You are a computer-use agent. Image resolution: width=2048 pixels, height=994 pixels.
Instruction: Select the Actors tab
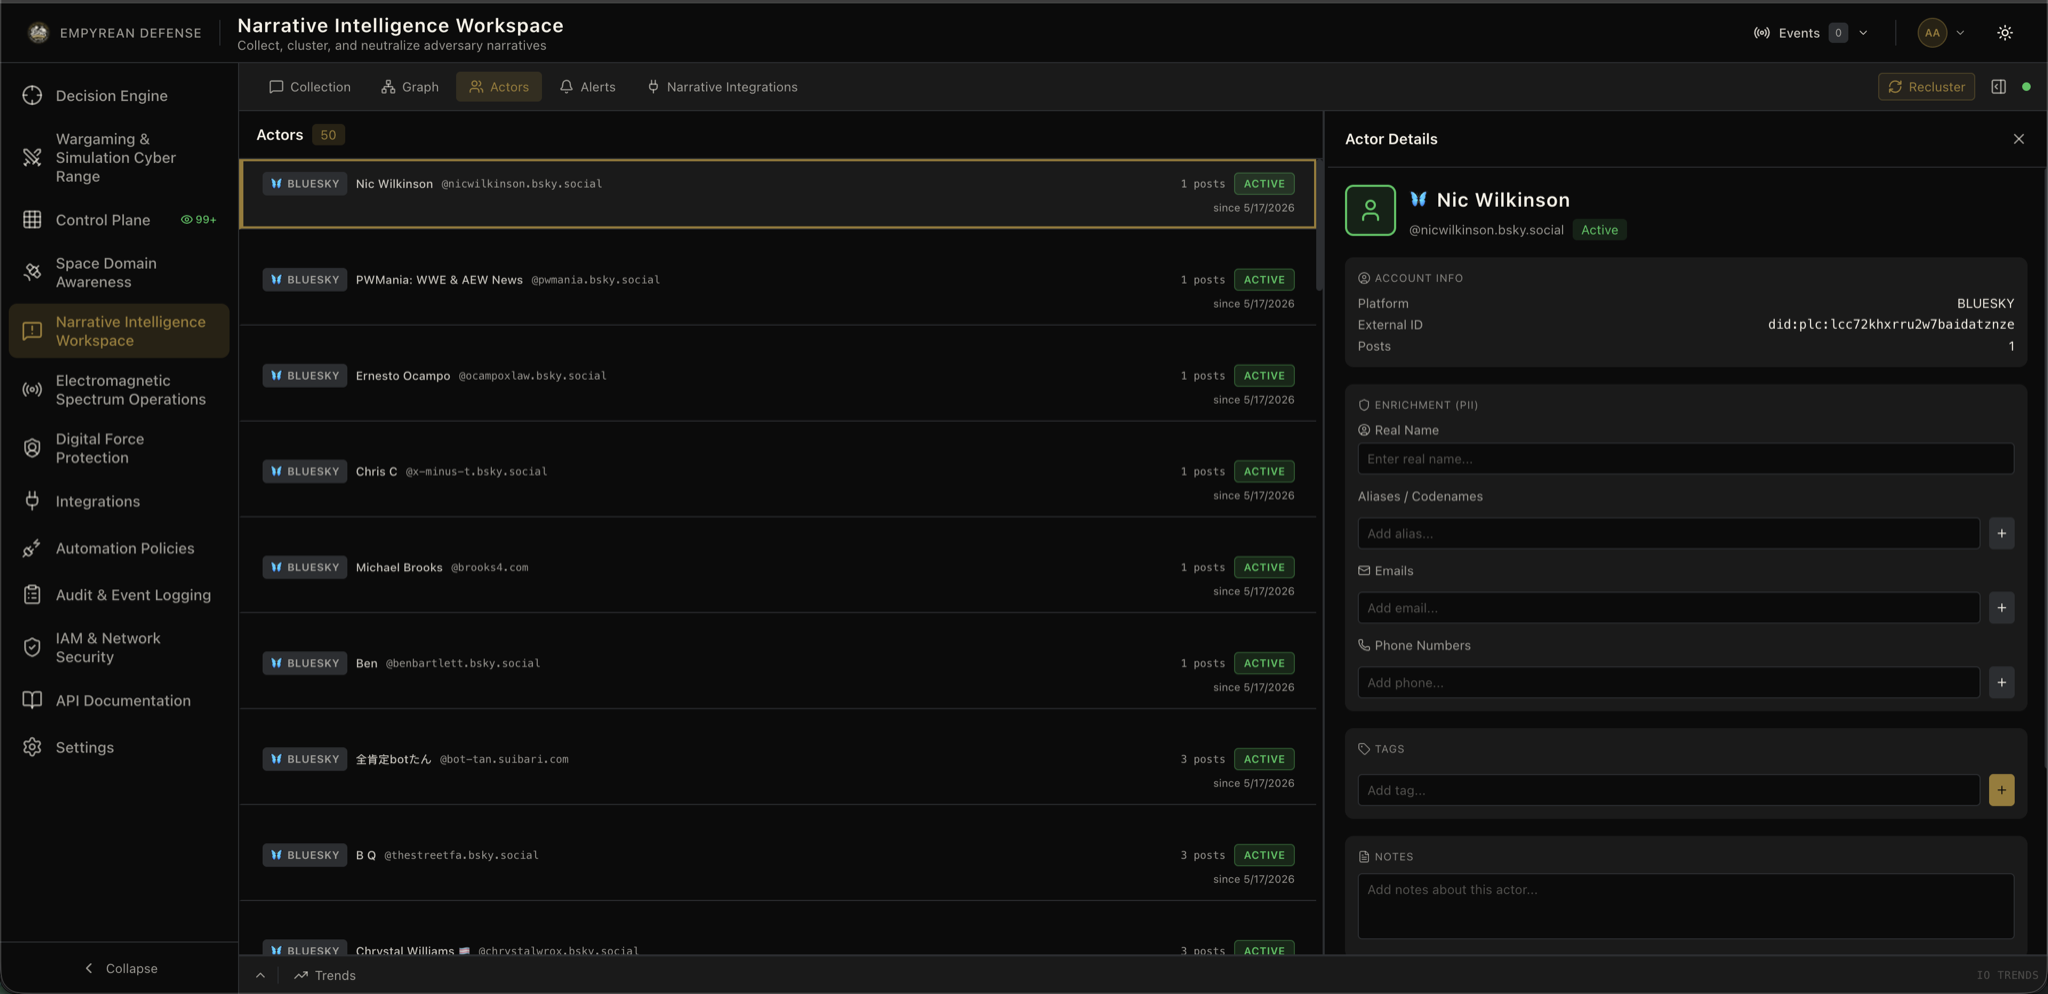point(499,87)
